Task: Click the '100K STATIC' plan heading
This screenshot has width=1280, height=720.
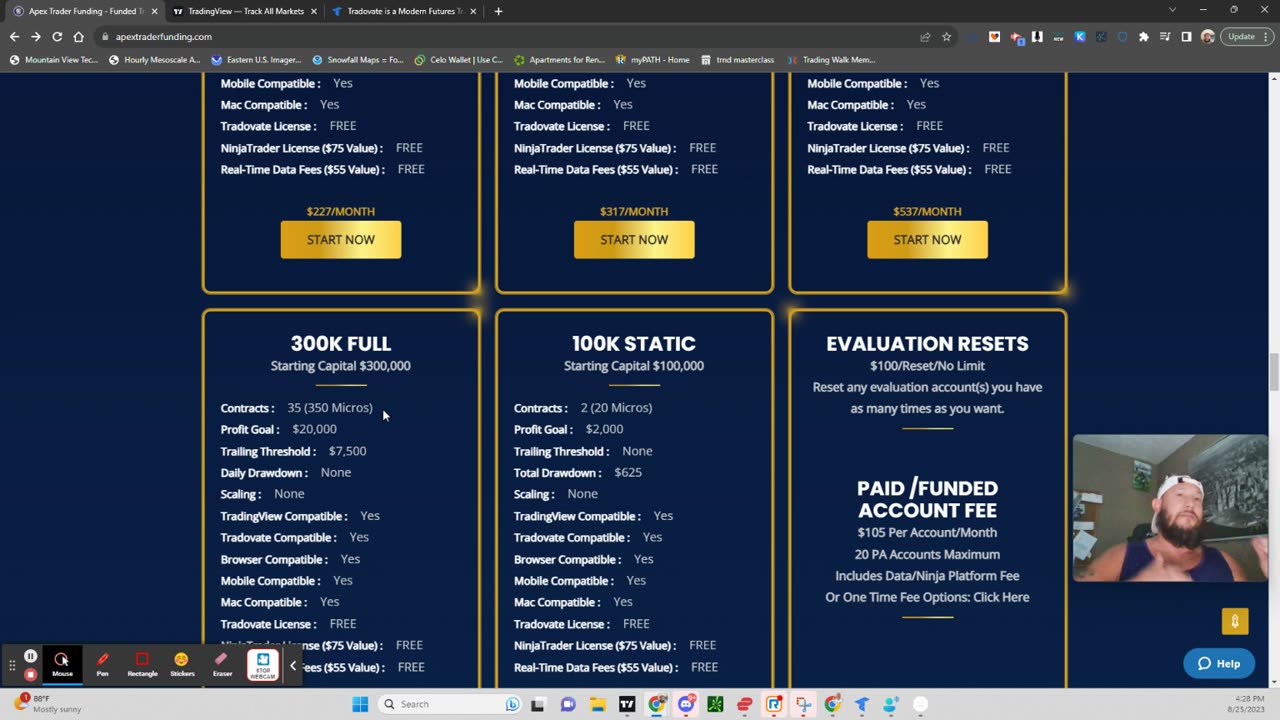Action: pos(634,344)
